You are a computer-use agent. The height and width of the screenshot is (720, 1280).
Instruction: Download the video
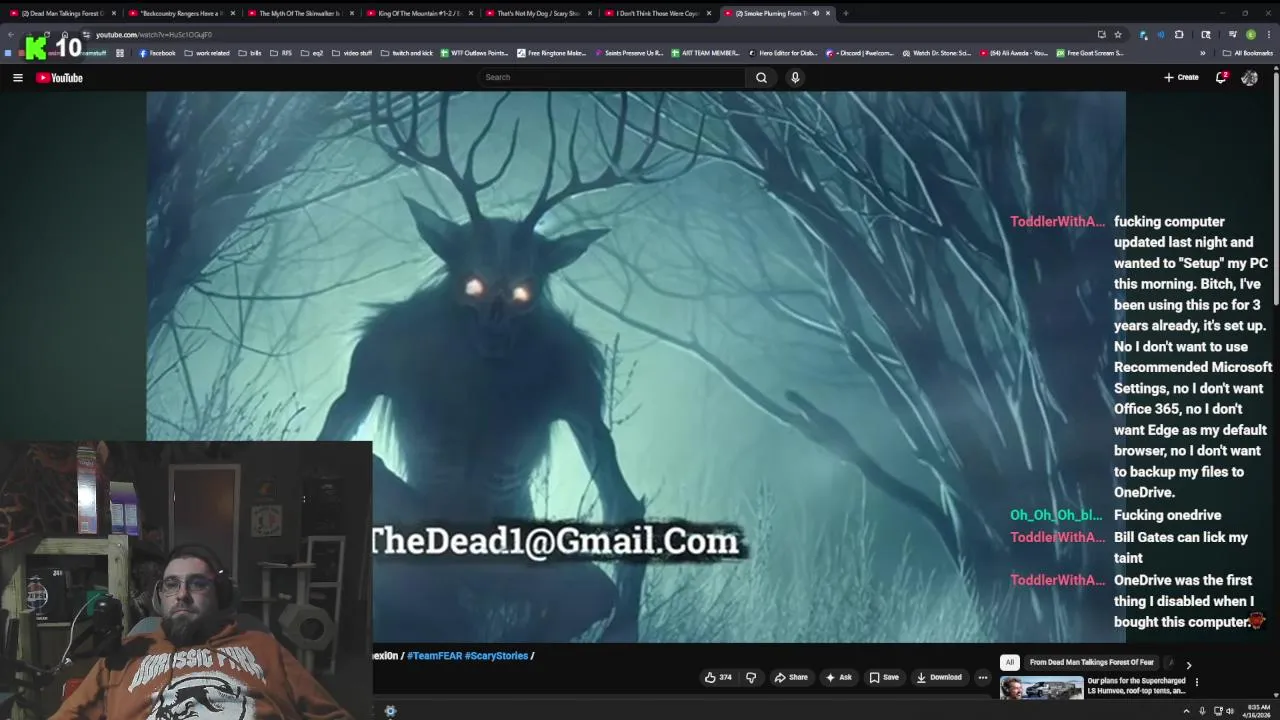click(939, 677)
